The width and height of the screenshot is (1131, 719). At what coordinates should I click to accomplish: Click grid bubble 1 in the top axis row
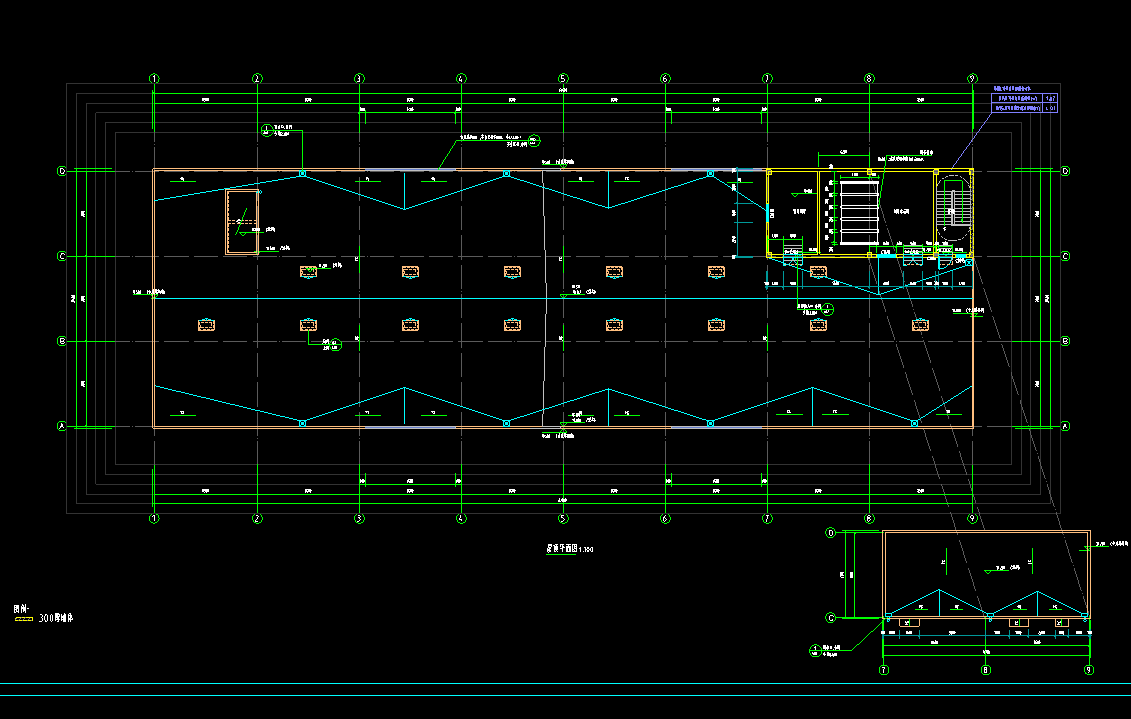[154, 78]
